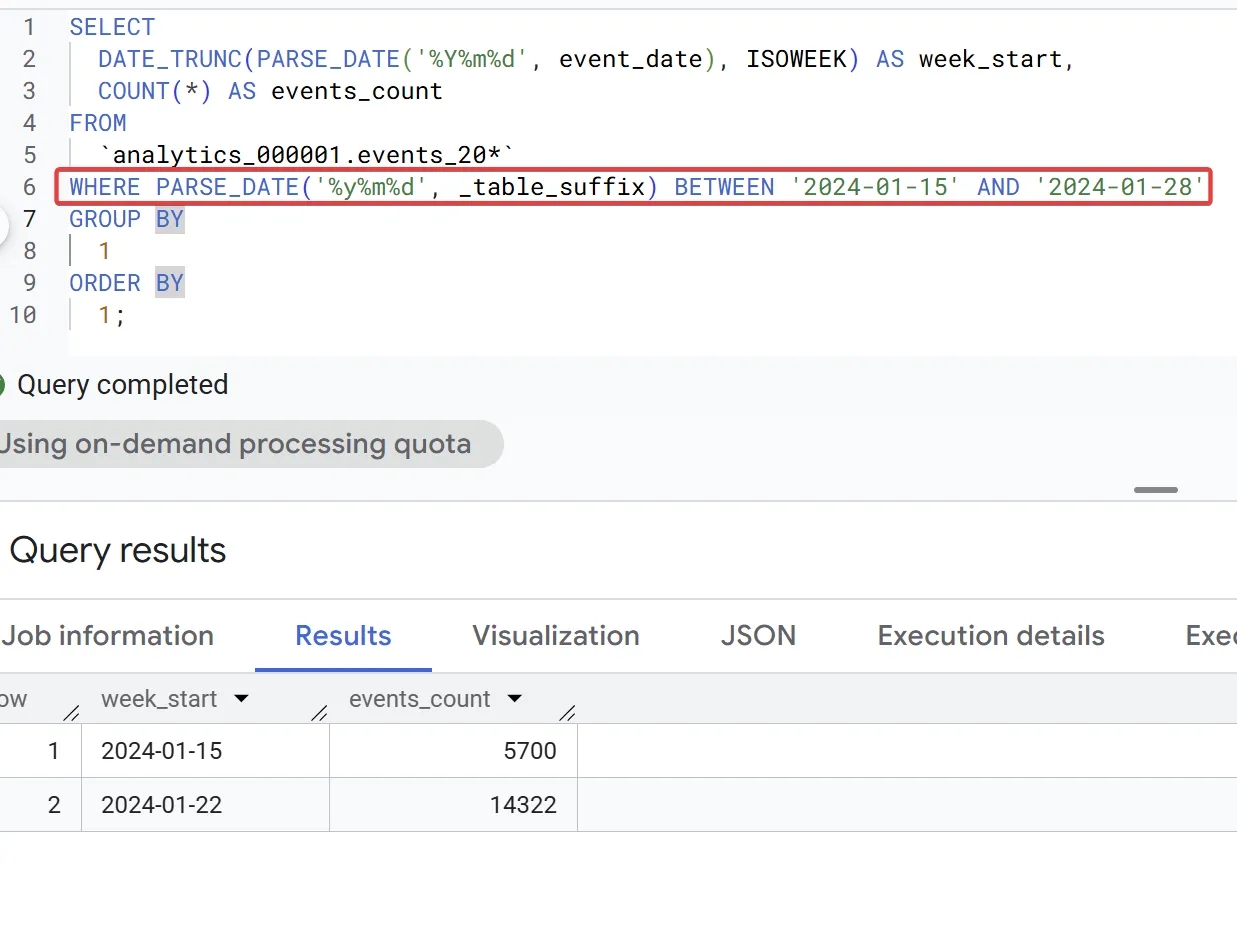Image resolution: width=1237 pixels, height=939 pixels.
Task: Click row number 1 in results
Action: (x=54, y=751)
